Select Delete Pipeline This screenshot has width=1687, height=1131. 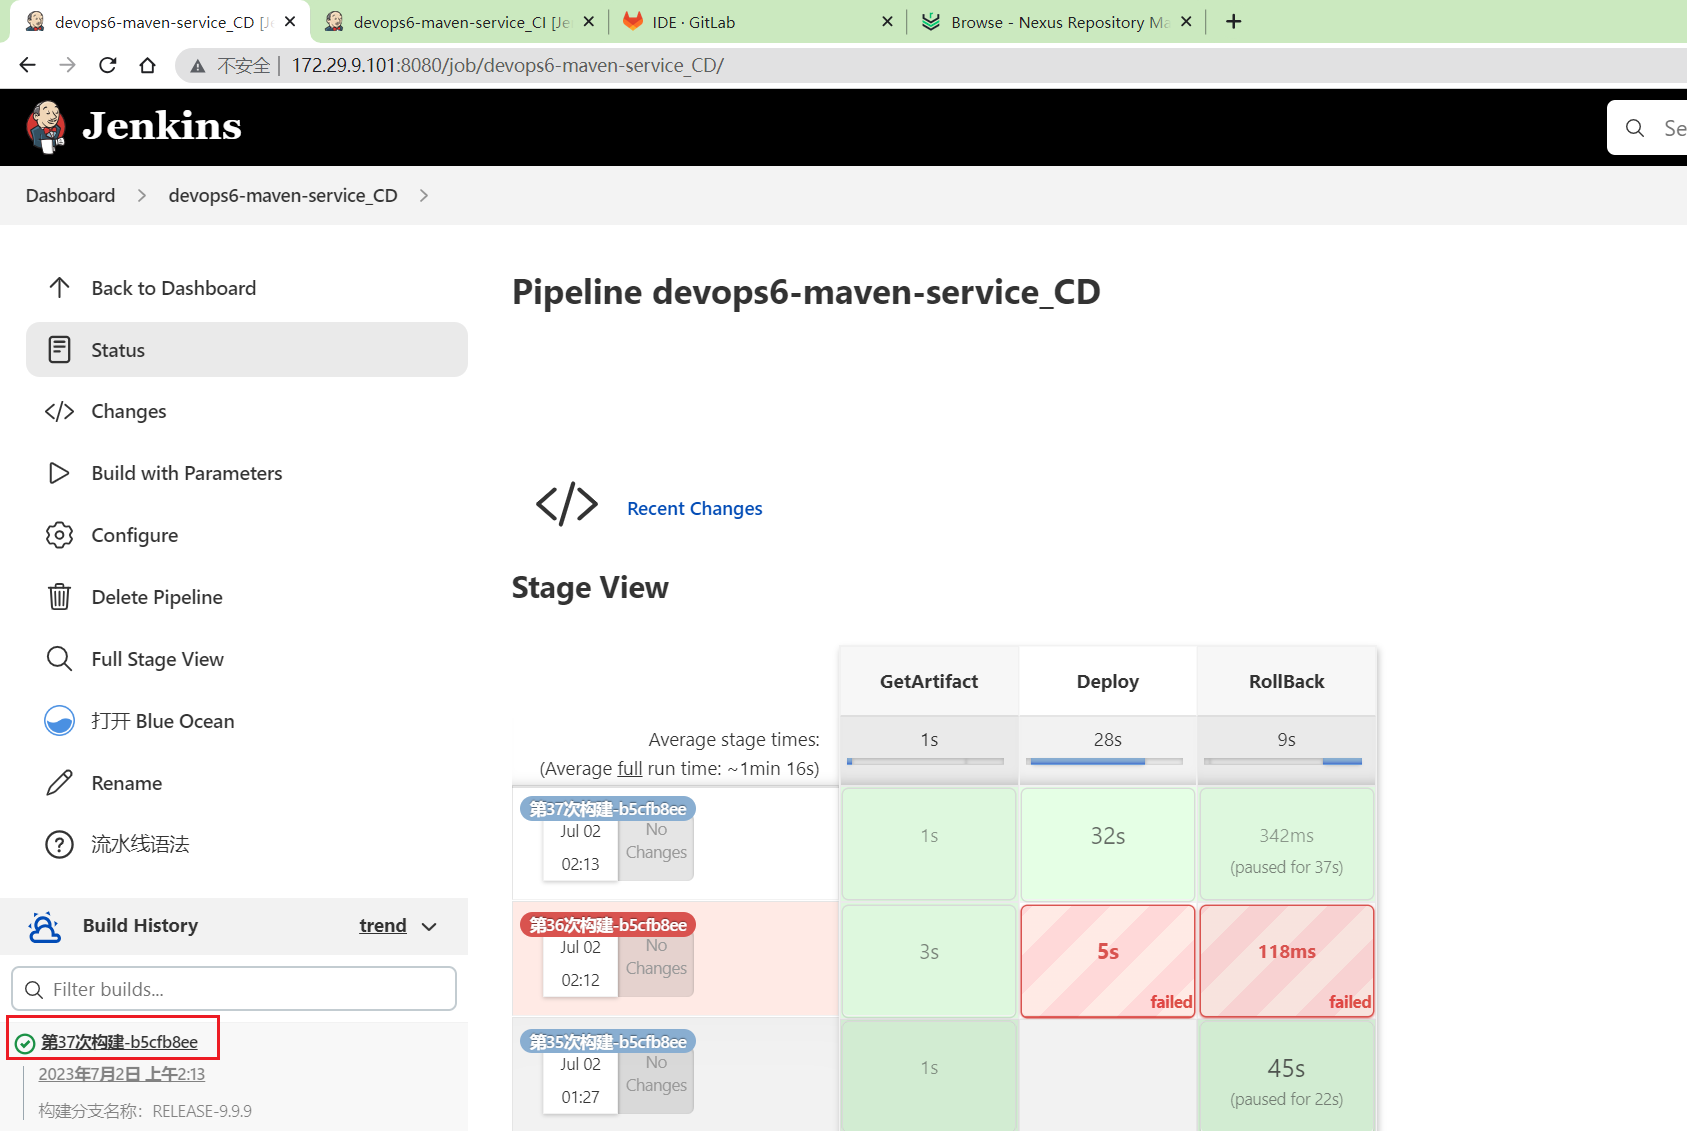[x=247, y=597]
